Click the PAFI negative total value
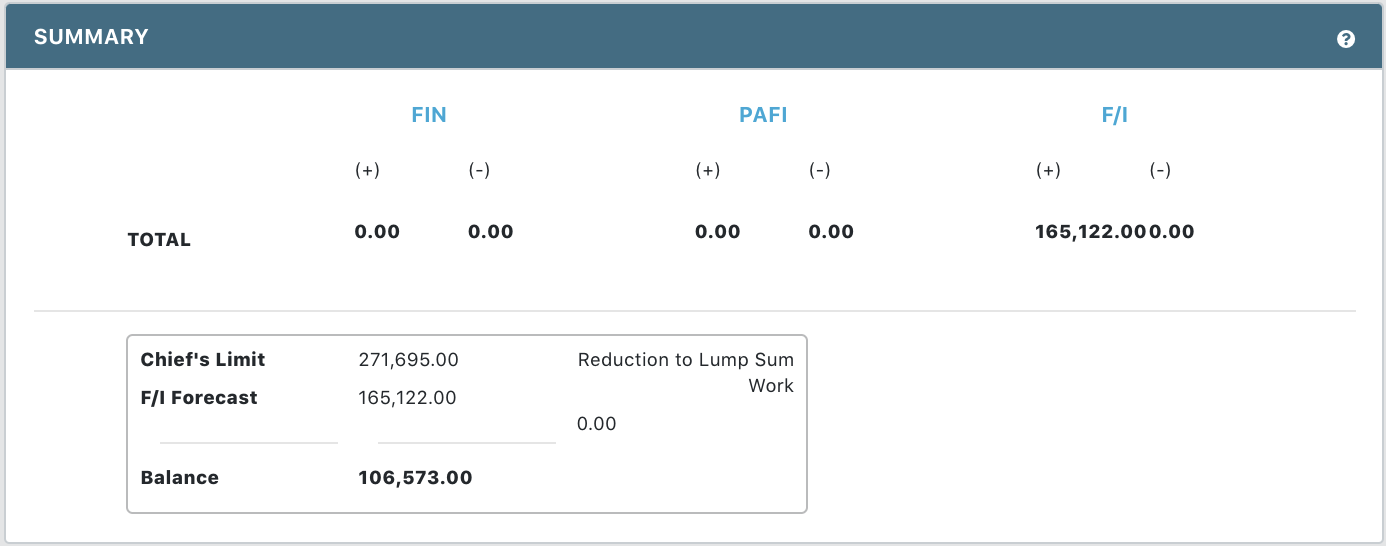1386x546 pixels. click(831, 232)
